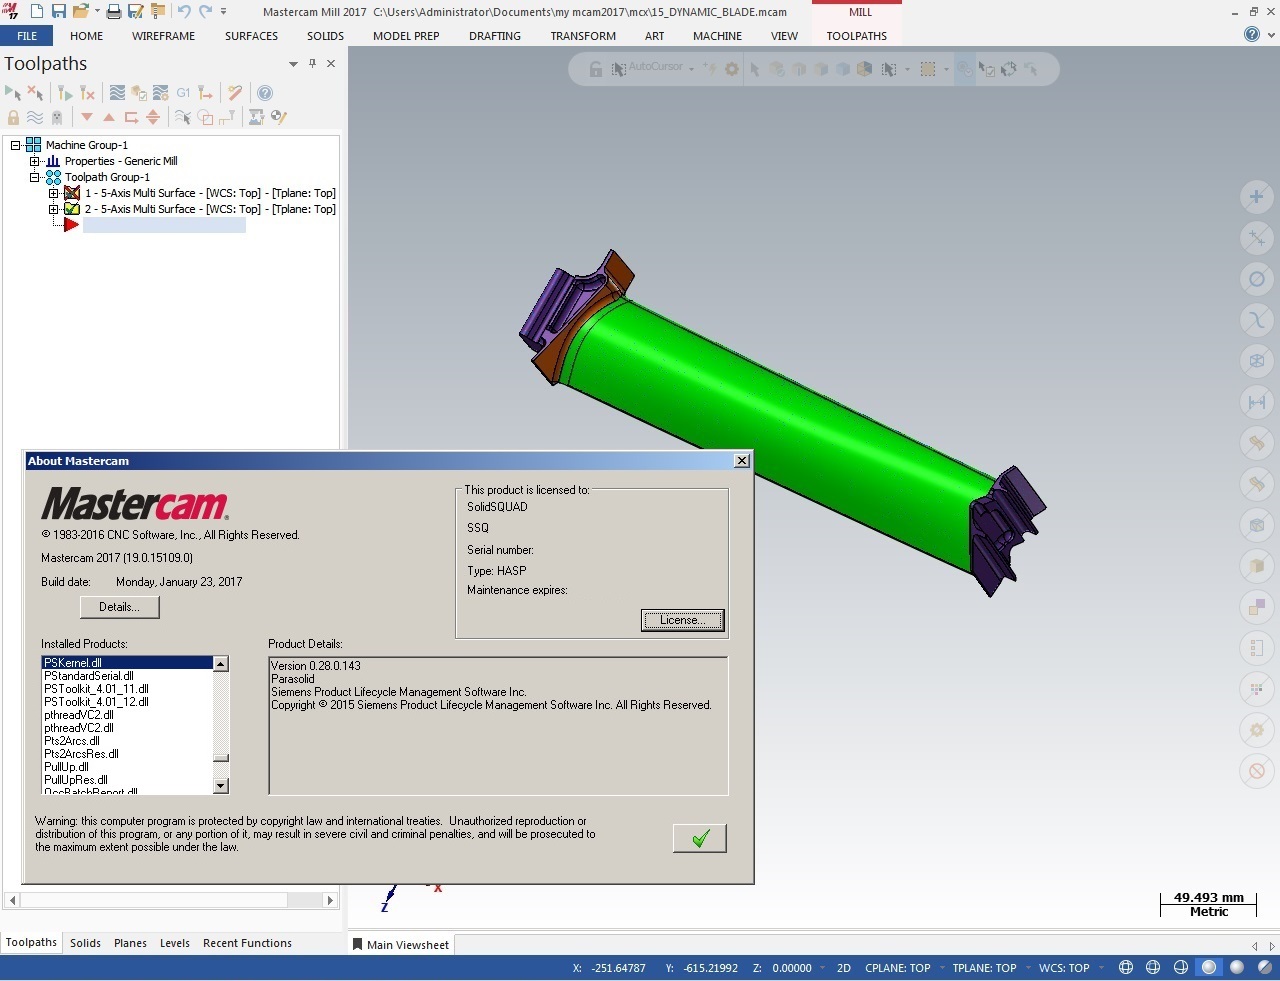Click the toggle locking padlock icon

coord(13,117)
